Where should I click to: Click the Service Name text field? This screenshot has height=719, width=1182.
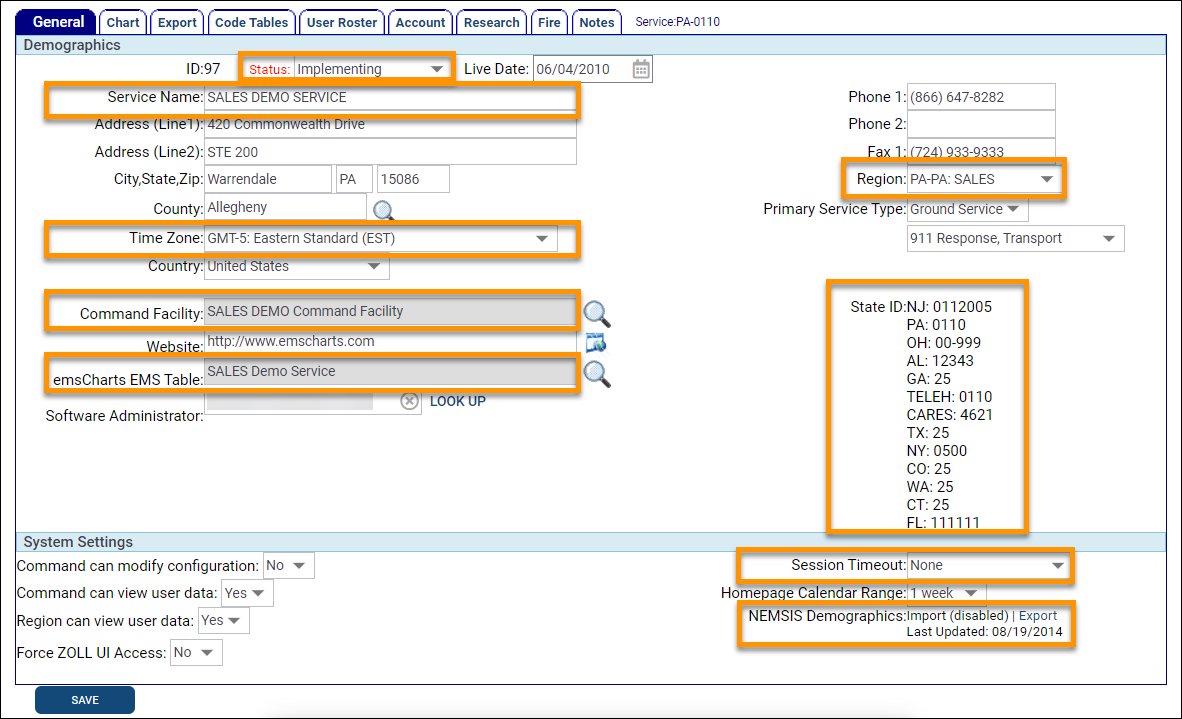pyautogui.click(x=389, y=98)
